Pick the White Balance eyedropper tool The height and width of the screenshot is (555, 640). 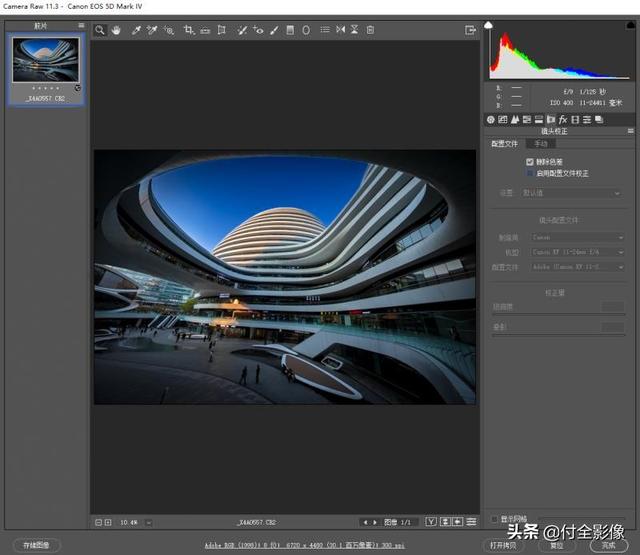coord(136,30)
